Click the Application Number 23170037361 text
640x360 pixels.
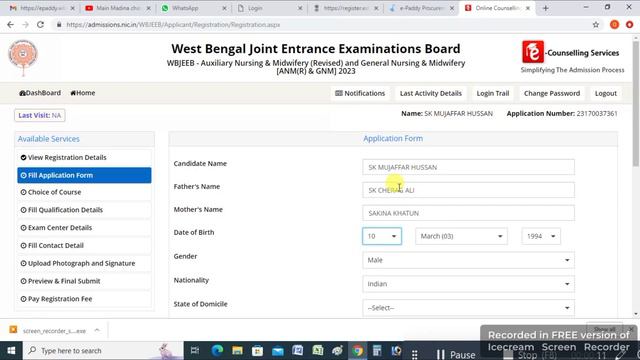pos(562,113)
